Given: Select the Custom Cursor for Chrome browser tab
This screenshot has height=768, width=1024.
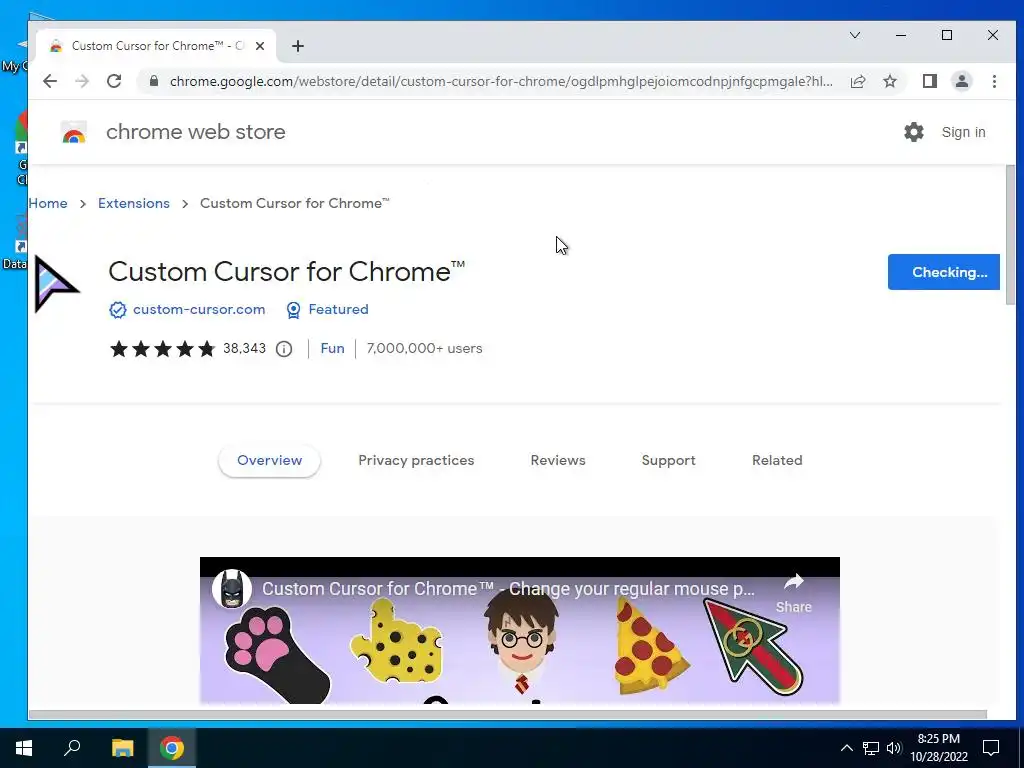Looking at the screenshot, I should [157, 46].
